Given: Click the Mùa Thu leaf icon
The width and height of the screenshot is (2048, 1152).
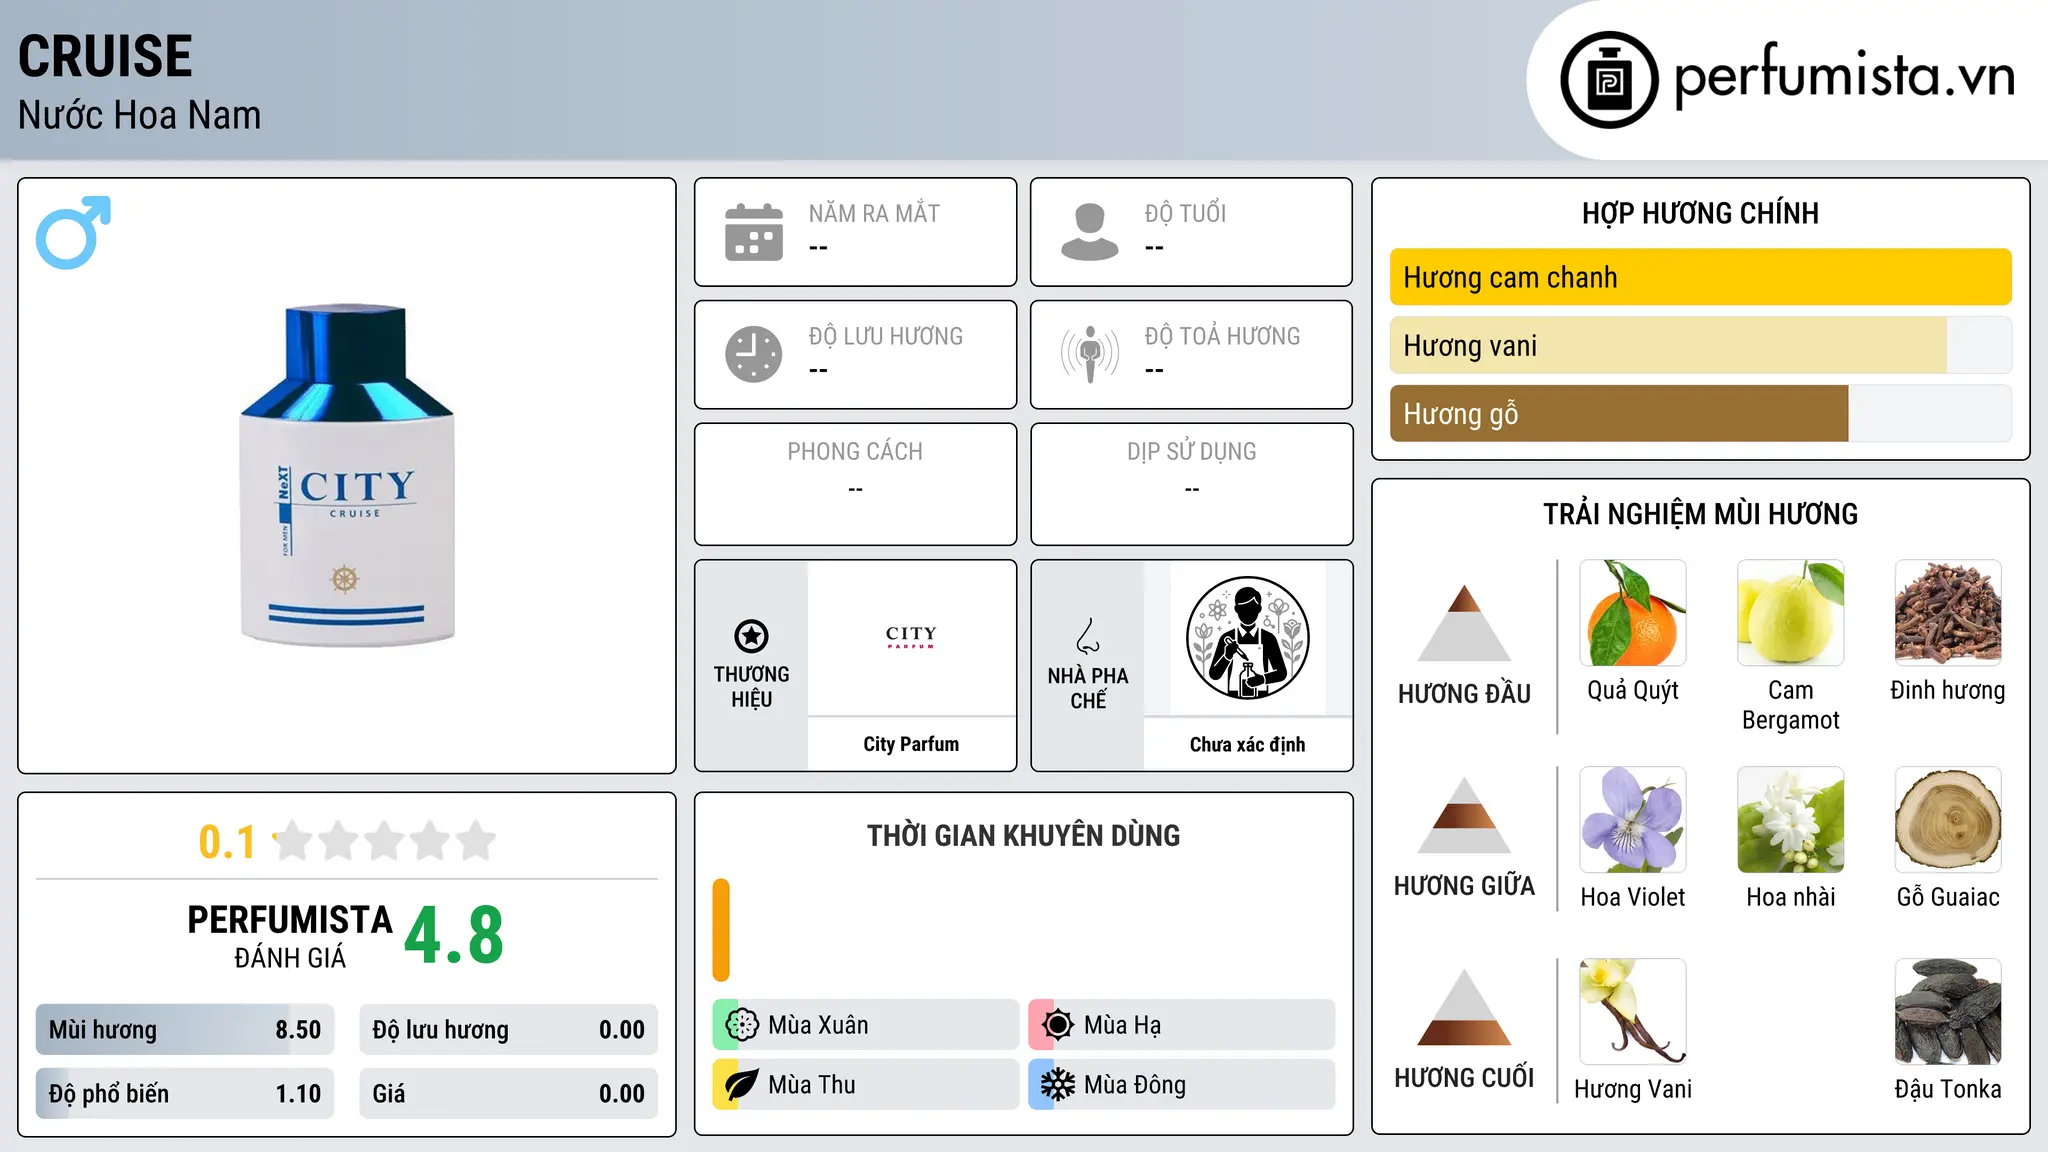Looking at the screenshot, I should 742,1085.
